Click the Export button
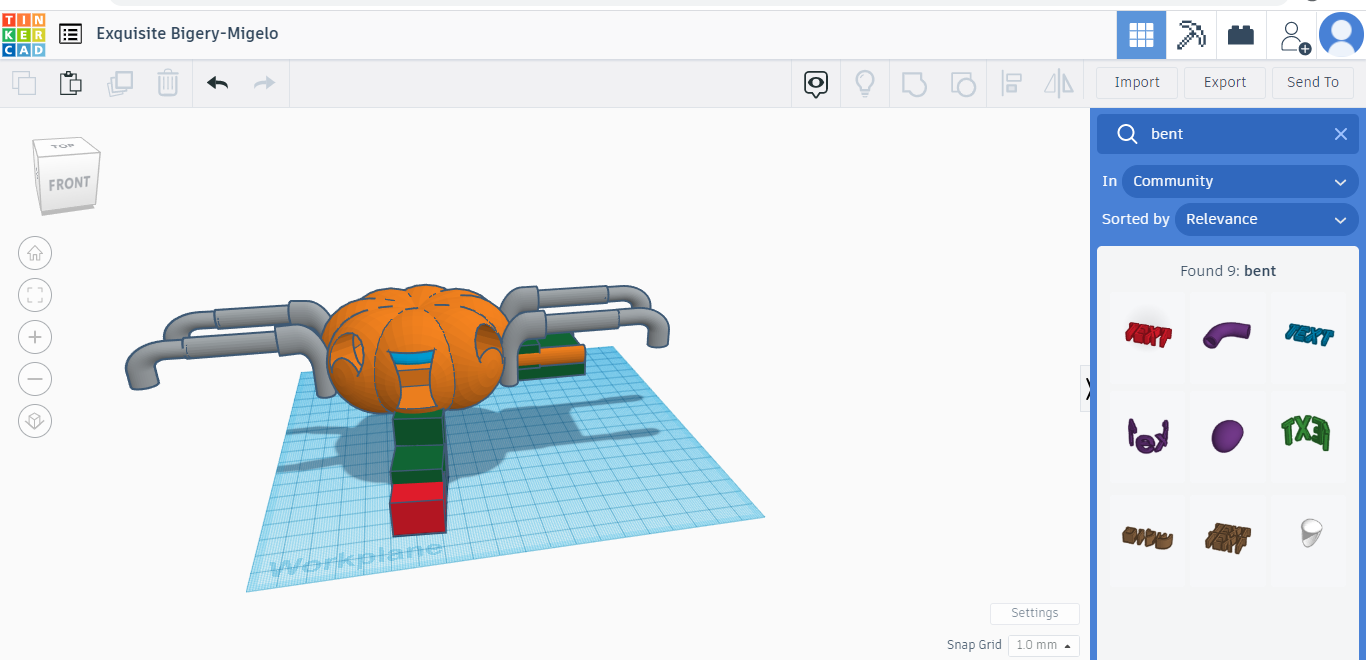Screen dimensions: 1366x660 click(1224, 82)
